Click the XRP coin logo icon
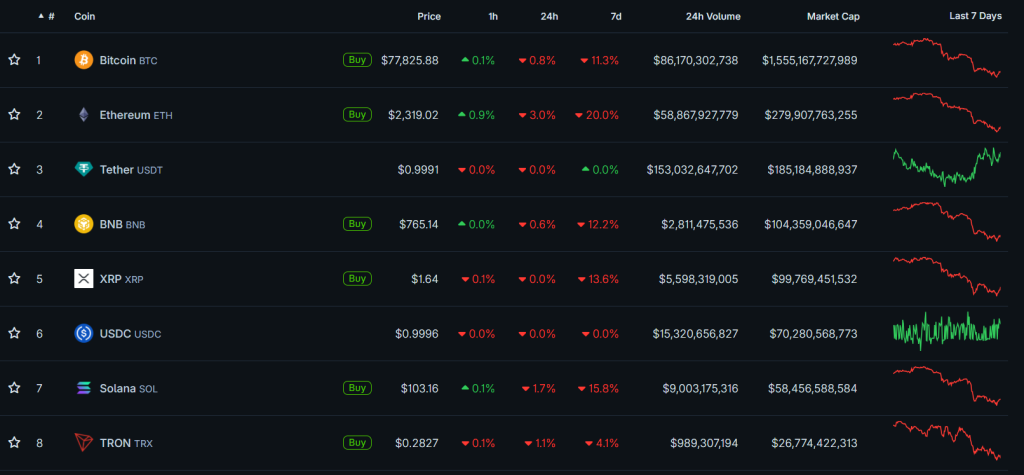Screen dimensions: 1024x475 [84, 279]
